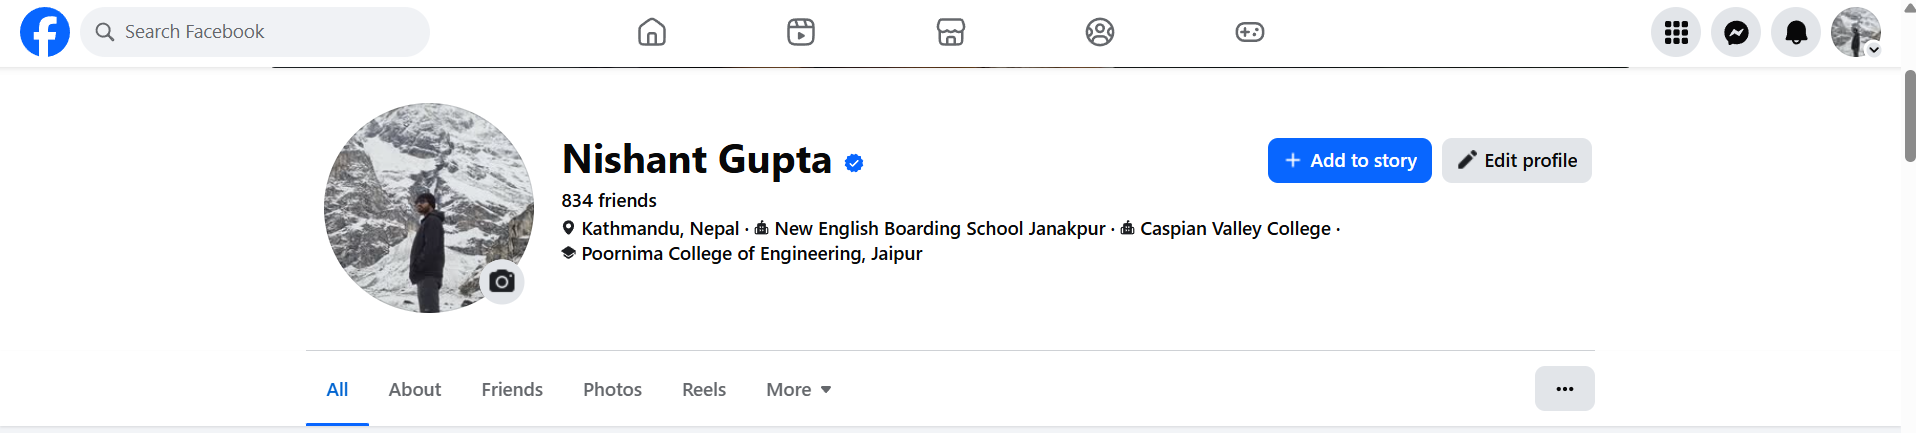1916x433 pixels.
Task: Expand the account menu avatar
Action: (x=1856, y=32)
